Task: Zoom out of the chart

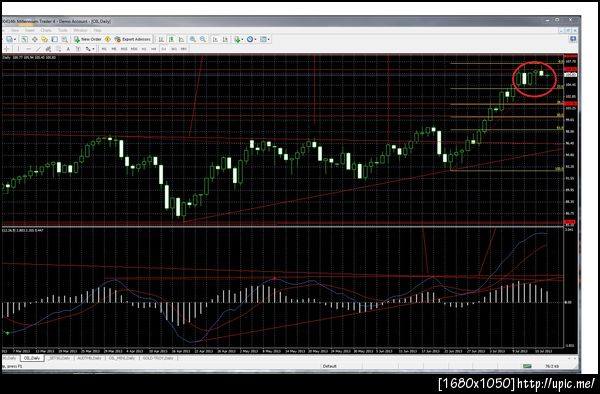Action: 203,39
